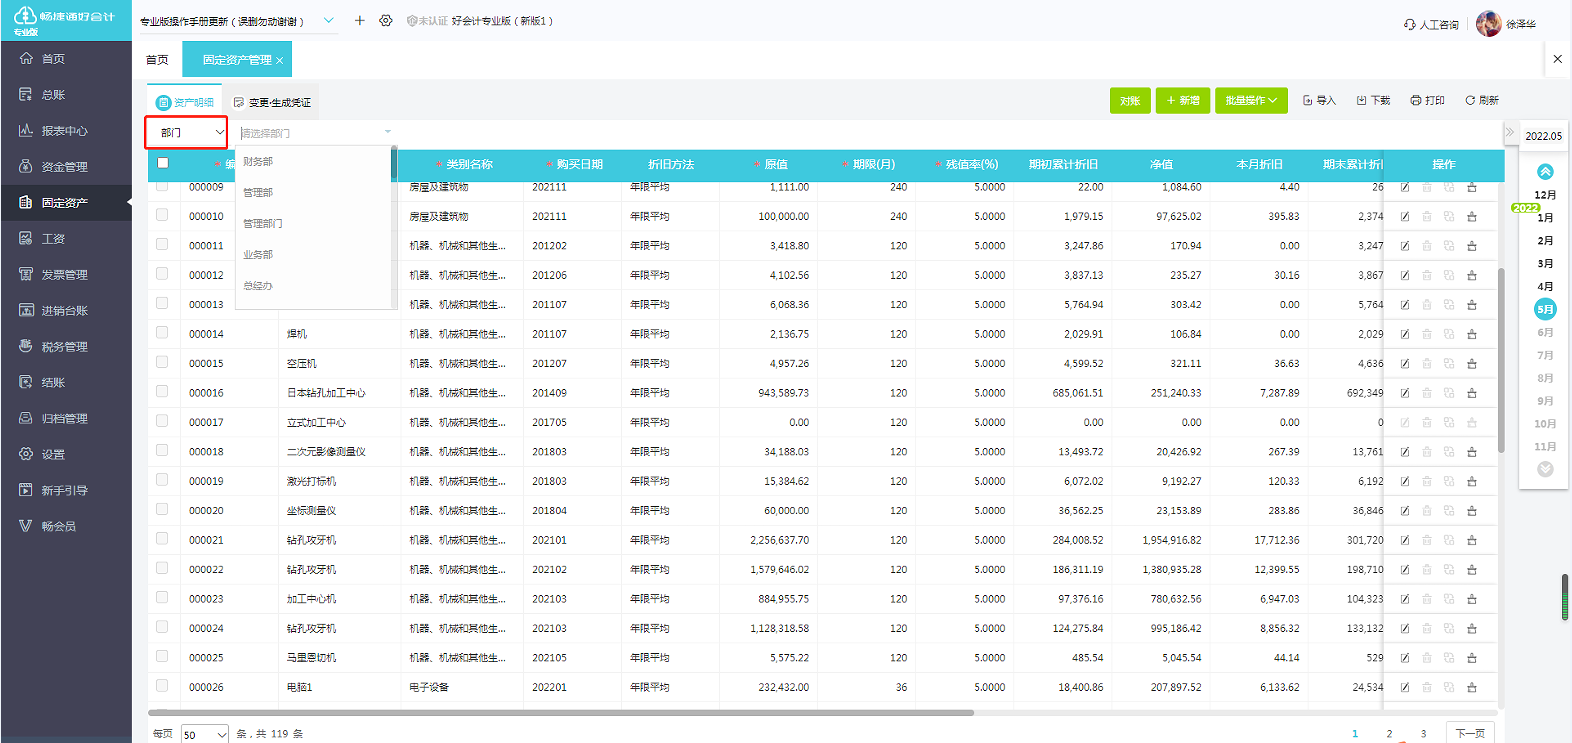Image resolution: width=1572 pixels, height=743 pixels.
Task: Toggle the select-all checkbox in table header
Action: click(163, 163)
